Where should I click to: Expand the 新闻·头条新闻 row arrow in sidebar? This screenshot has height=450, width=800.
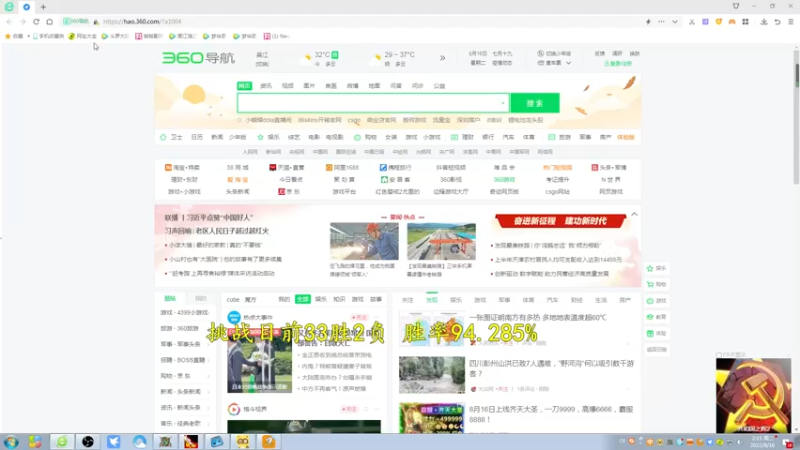(208, 392)
